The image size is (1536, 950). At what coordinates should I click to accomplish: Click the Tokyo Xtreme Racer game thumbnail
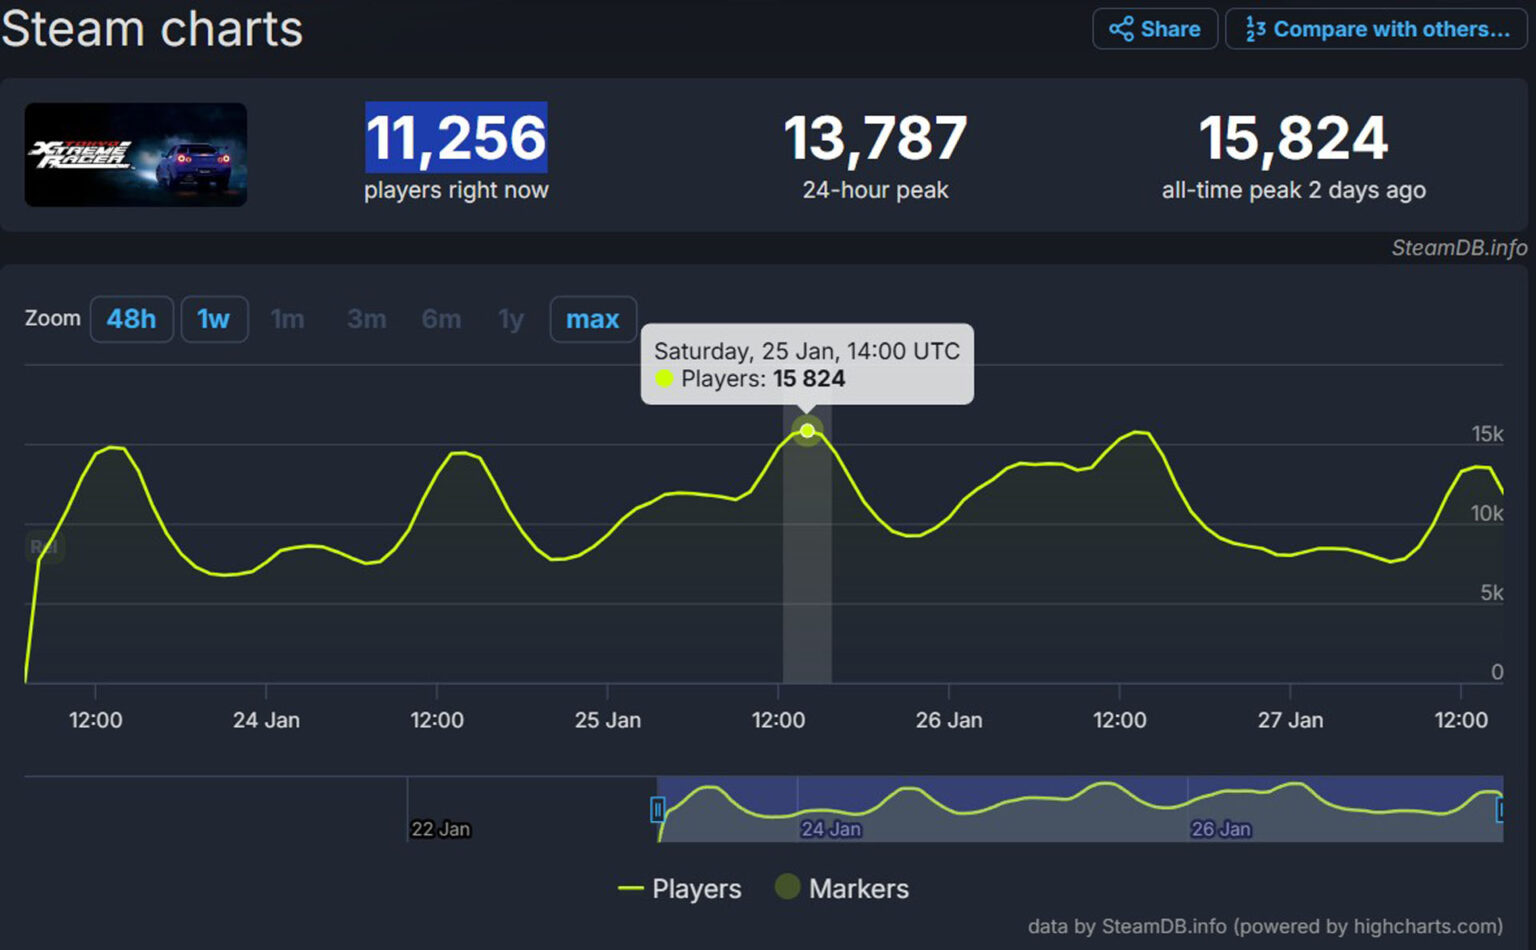coord(136,155)
